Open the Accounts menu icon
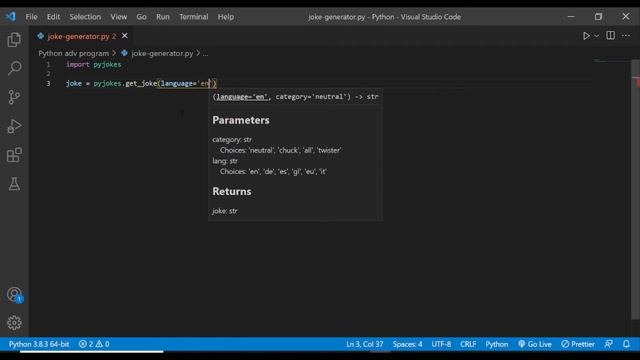This screenshot has height=360, width=640. 14,294
